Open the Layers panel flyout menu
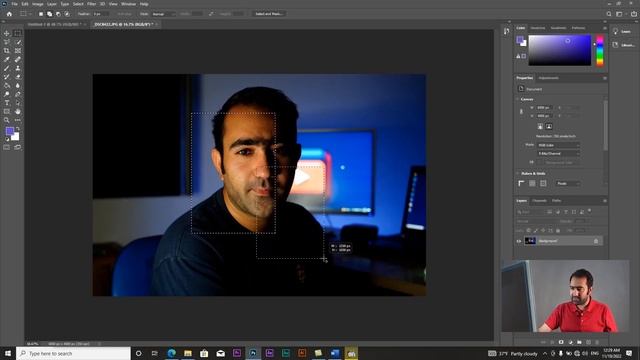 click(x=604, y=201)
